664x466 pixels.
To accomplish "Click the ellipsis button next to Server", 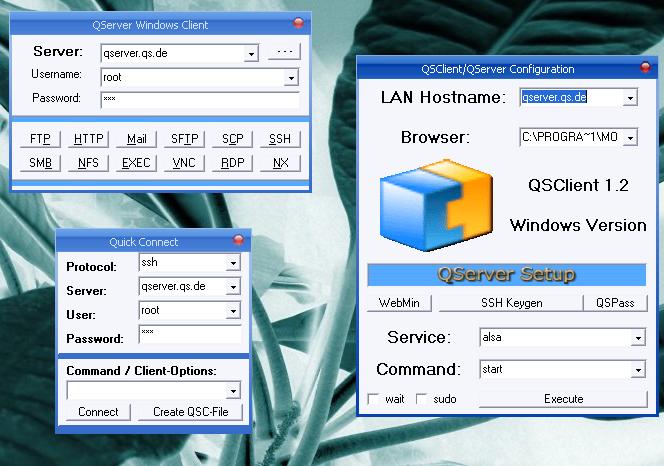I will tap(284, 52).
